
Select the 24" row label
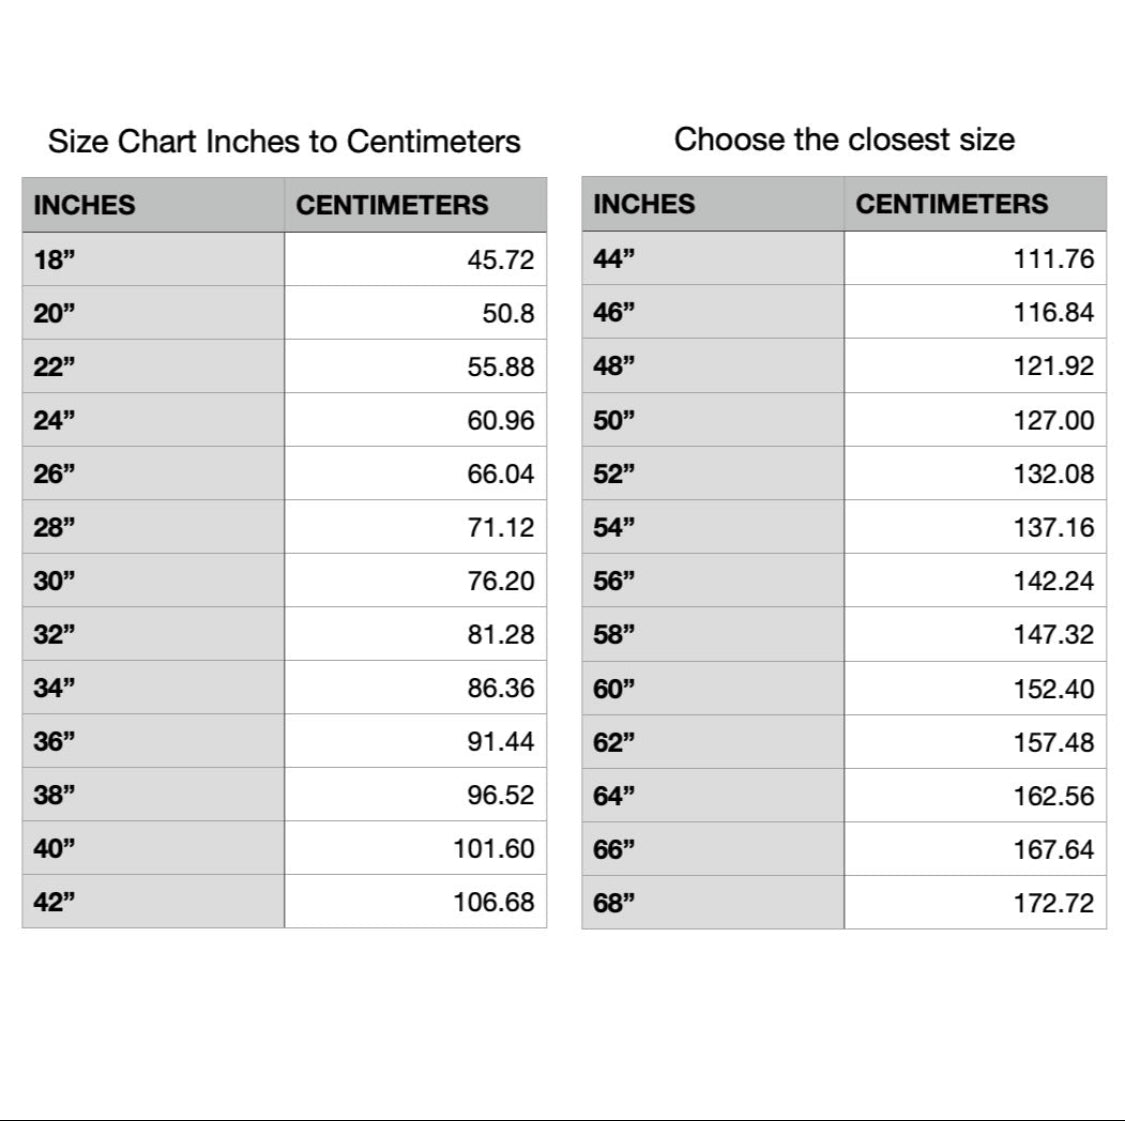[55, 421]
